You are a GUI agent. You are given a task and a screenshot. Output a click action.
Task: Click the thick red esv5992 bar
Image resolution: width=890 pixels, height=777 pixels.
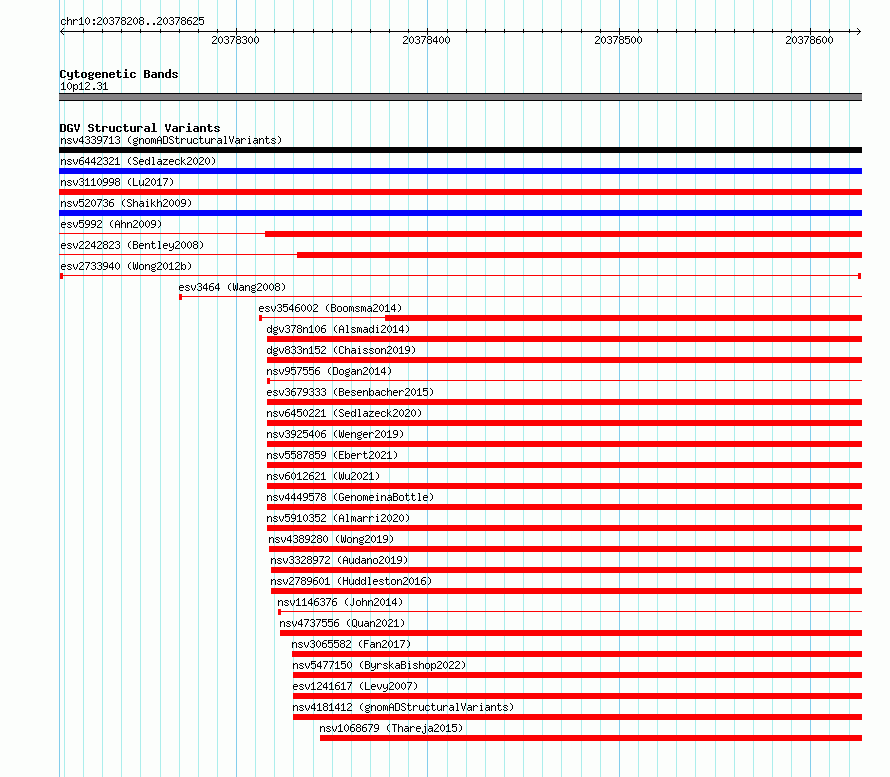(x=564, y=234)
